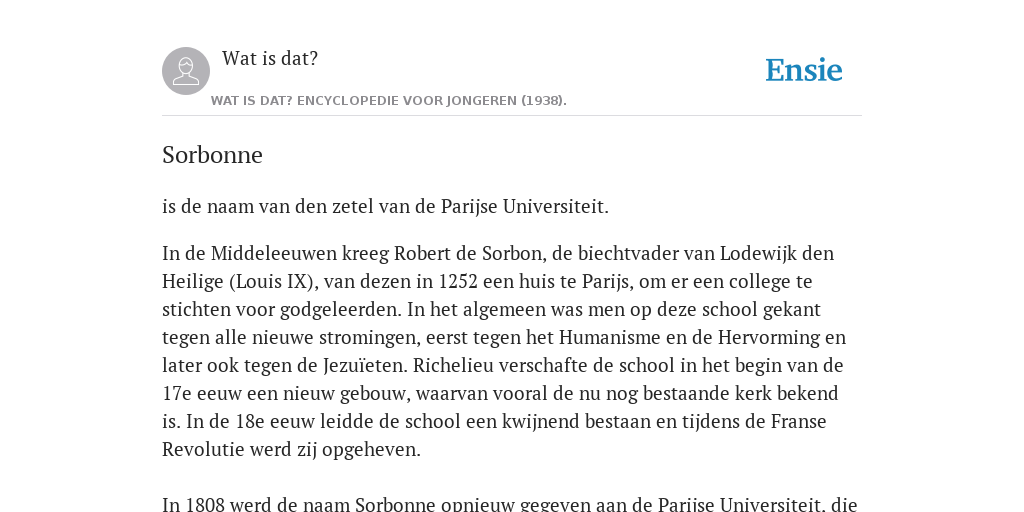The image size is (1024, 512).
Task: Click the 'Sorbonne' article heading
Action: click(x=212, y=155)
